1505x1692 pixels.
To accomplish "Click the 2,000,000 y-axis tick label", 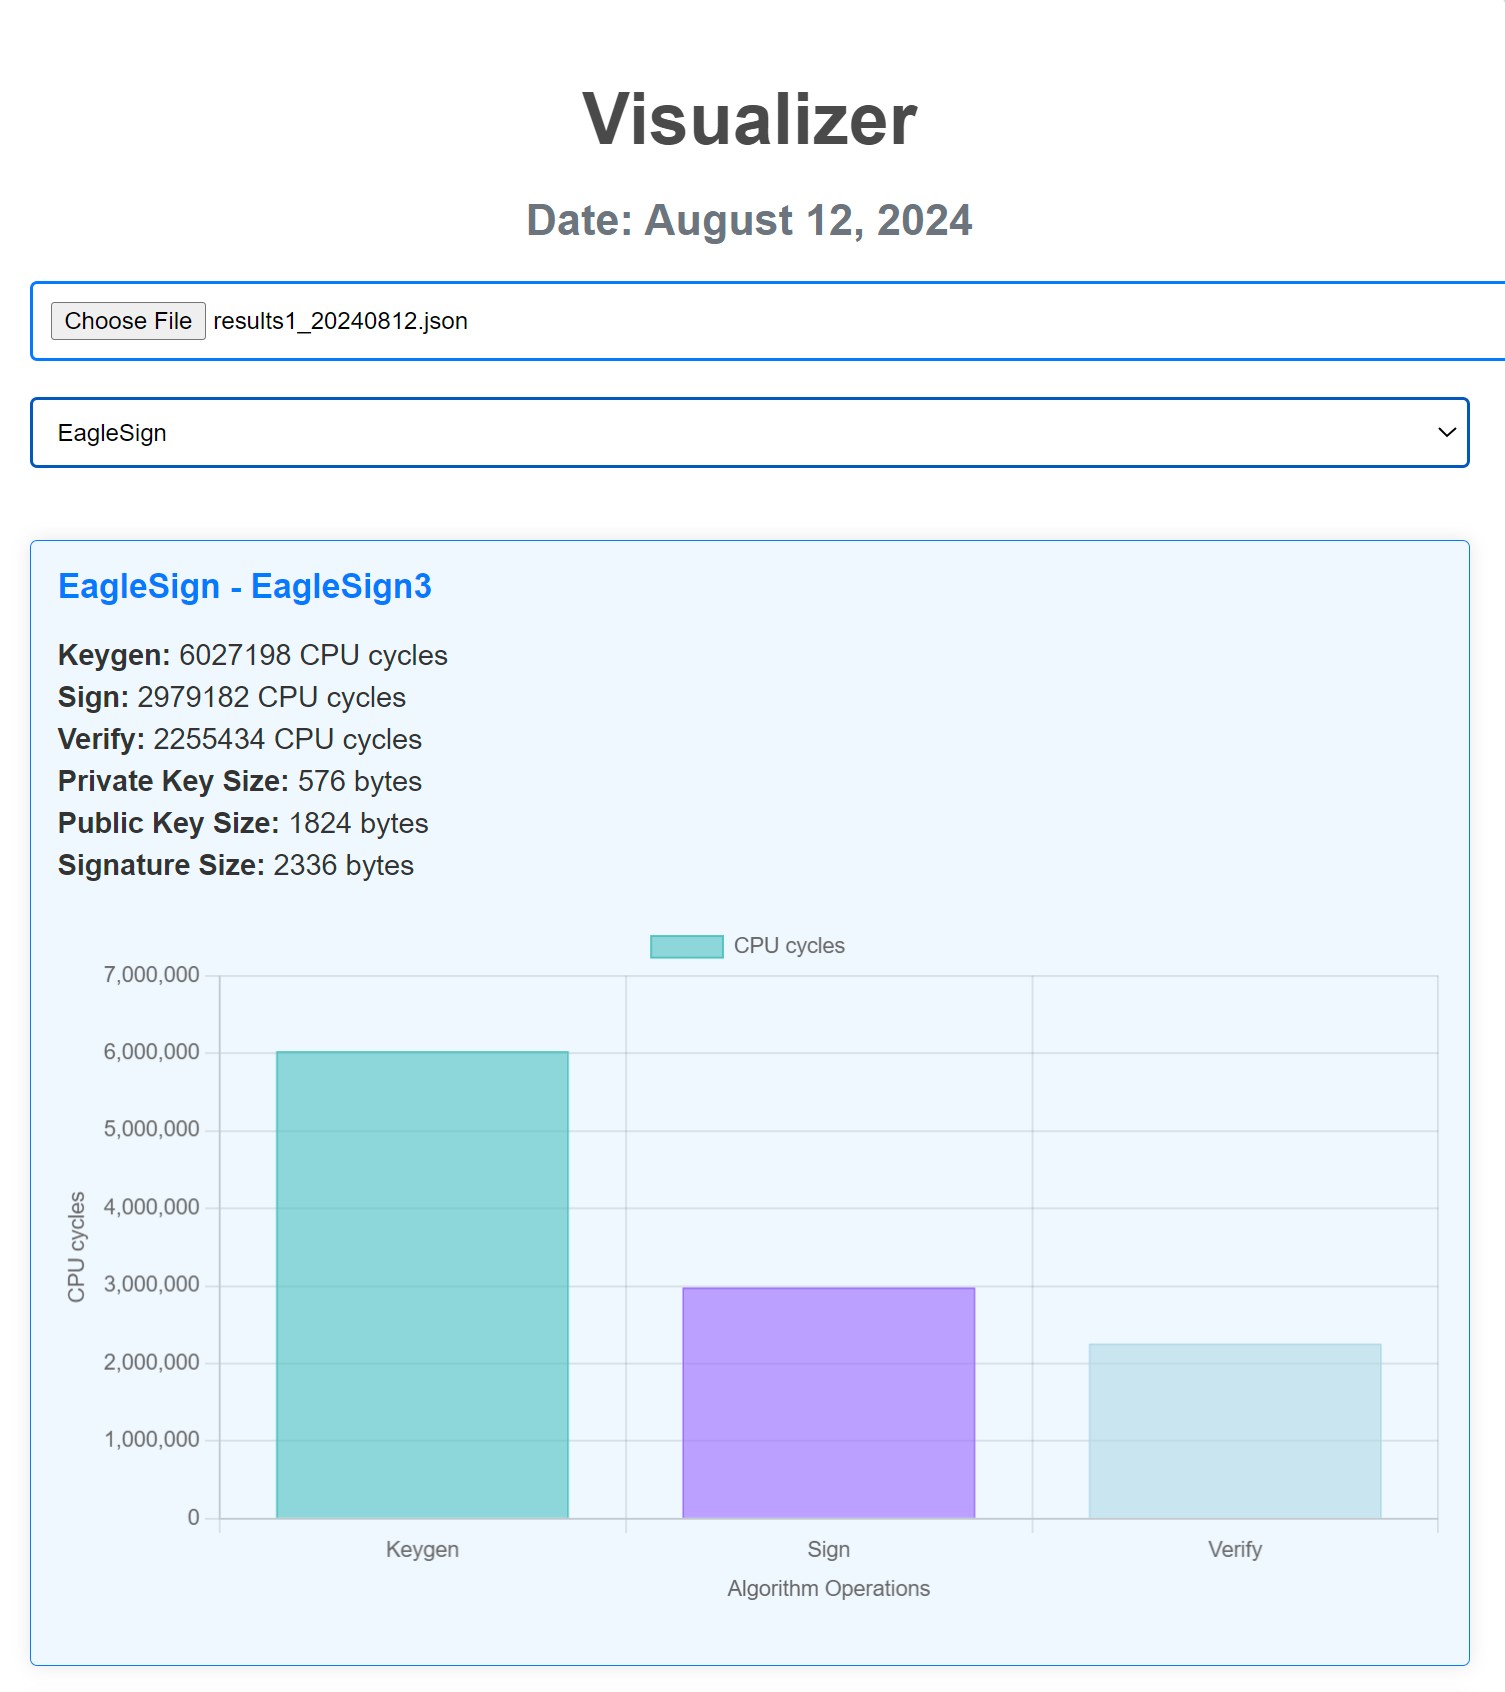I will coord(152,1362).
